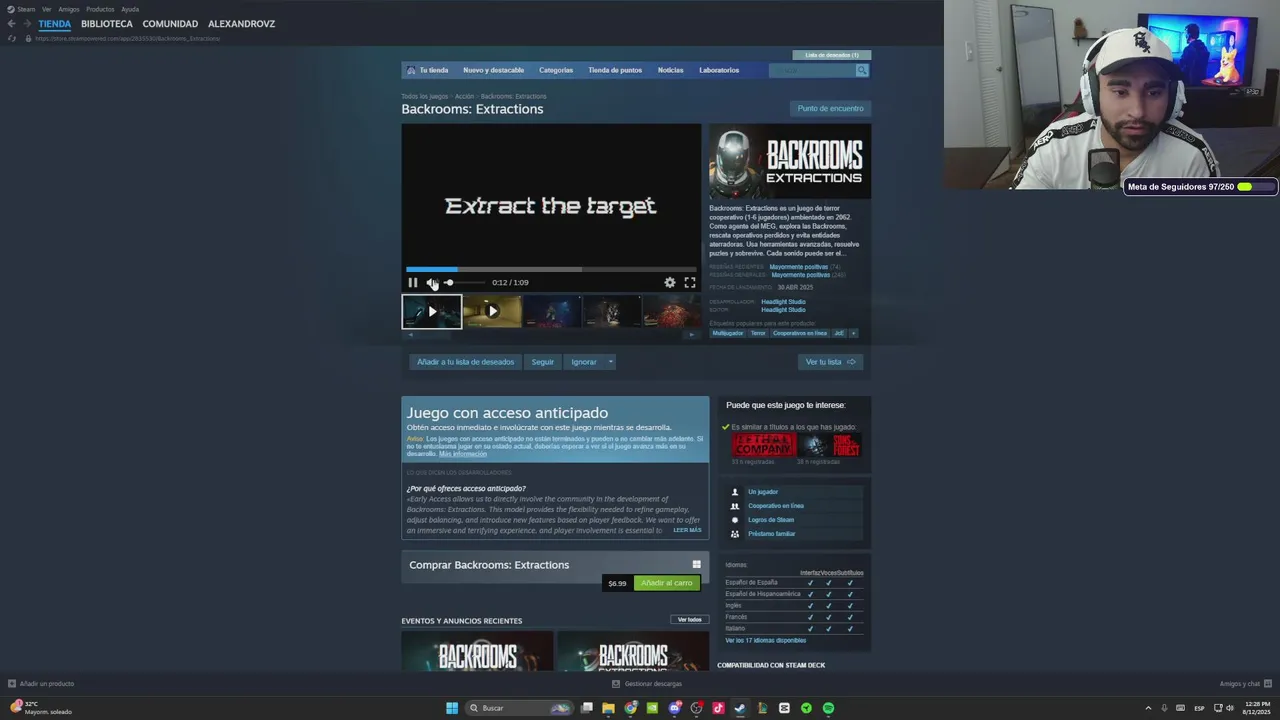Click the Ver tu lista button
The height and width of the screenshot is (720, 1280).
pyautogui.click(x=830, y=362)
